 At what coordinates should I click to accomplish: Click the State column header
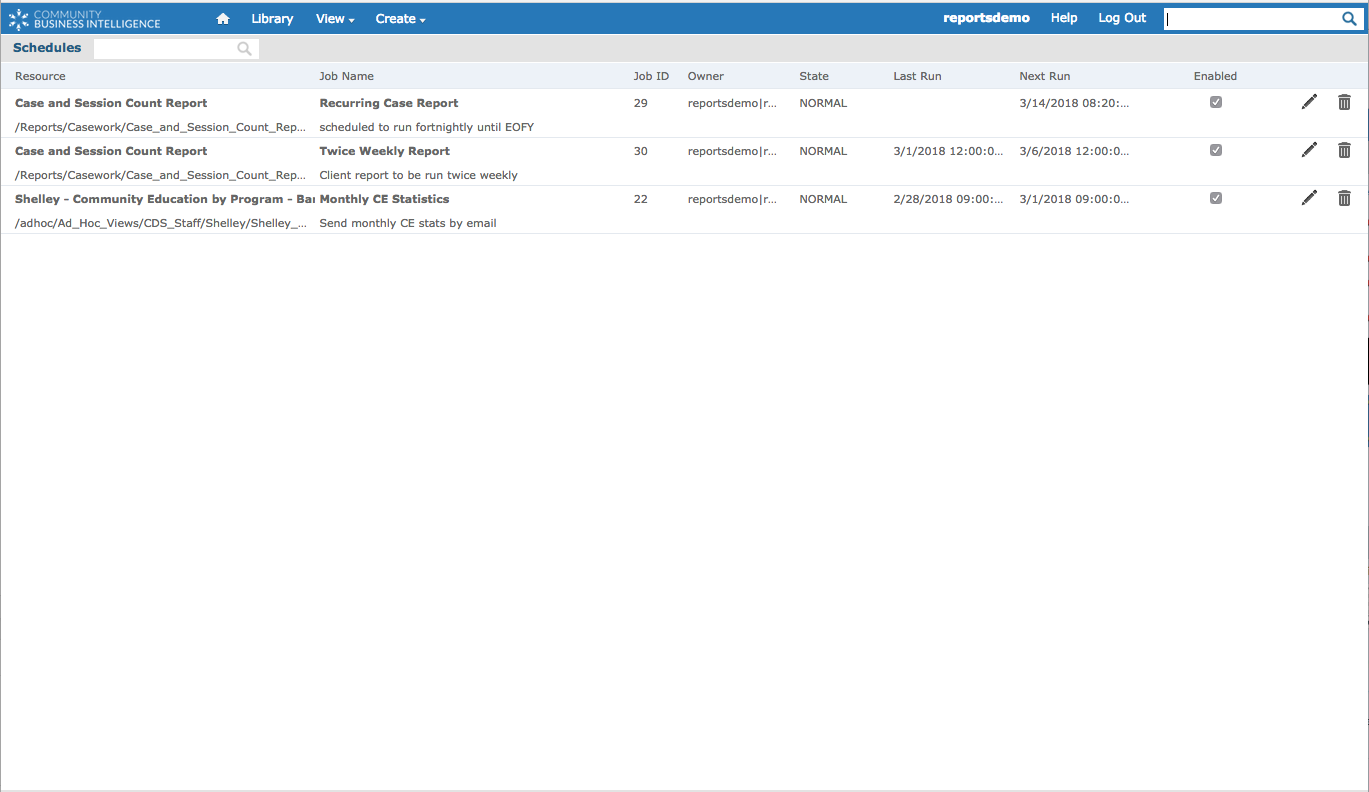[814, 76]
